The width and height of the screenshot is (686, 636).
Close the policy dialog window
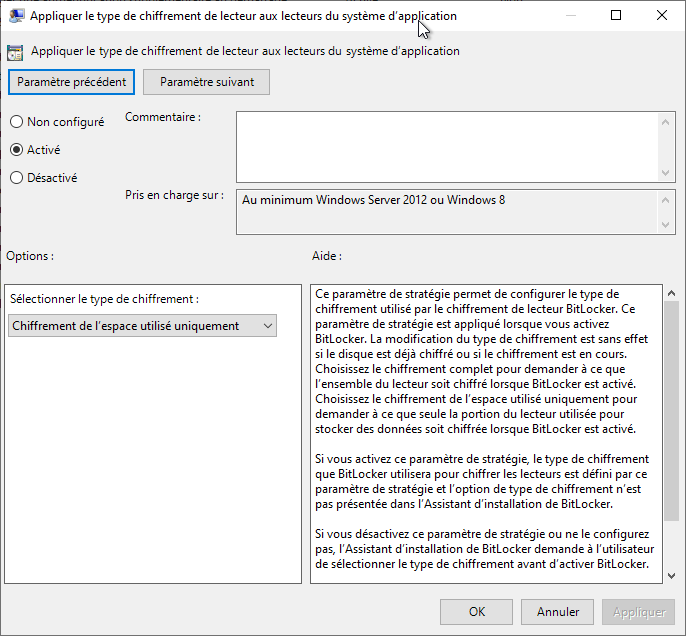pos(662,15)
